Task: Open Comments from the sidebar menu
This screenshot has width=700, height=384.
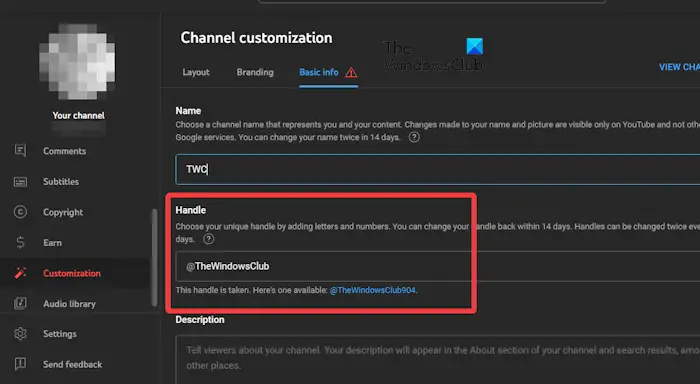Action: (64, 151)
